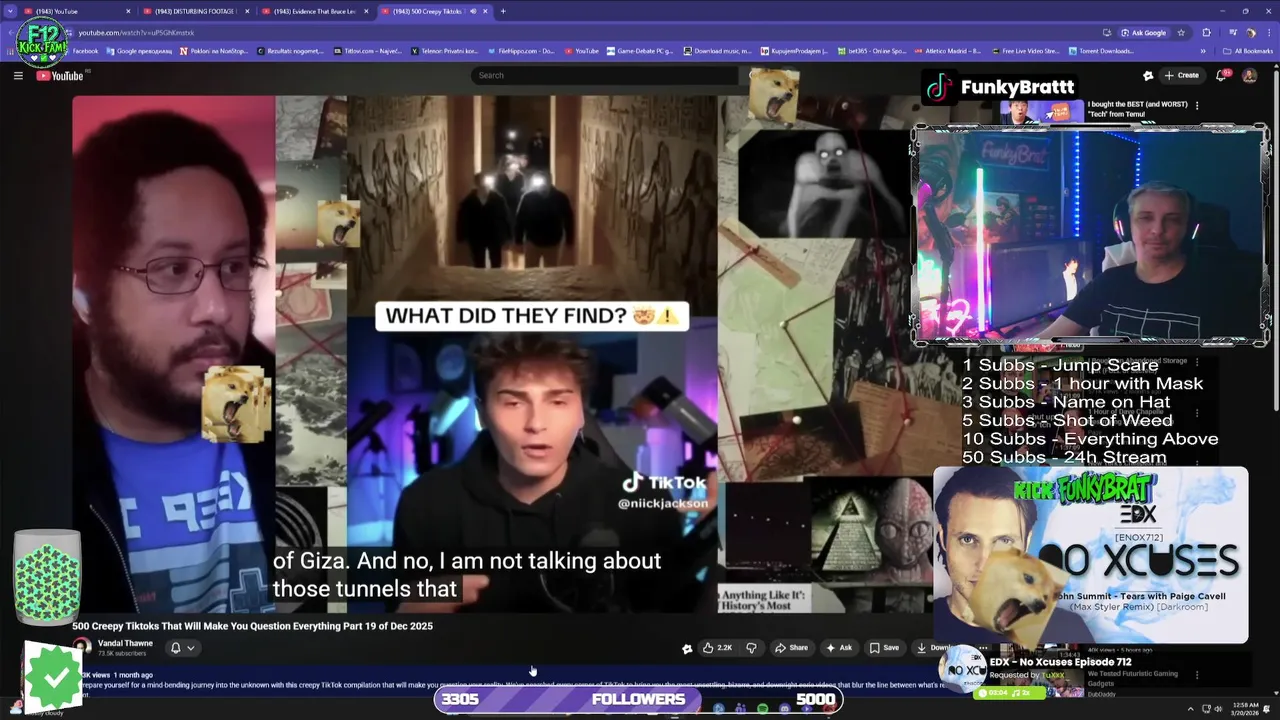Click the YouTube Create button
Image resolution: width=1280 pixels, height=720 pixels.
pyautogui.click(x=1182, y=75)
